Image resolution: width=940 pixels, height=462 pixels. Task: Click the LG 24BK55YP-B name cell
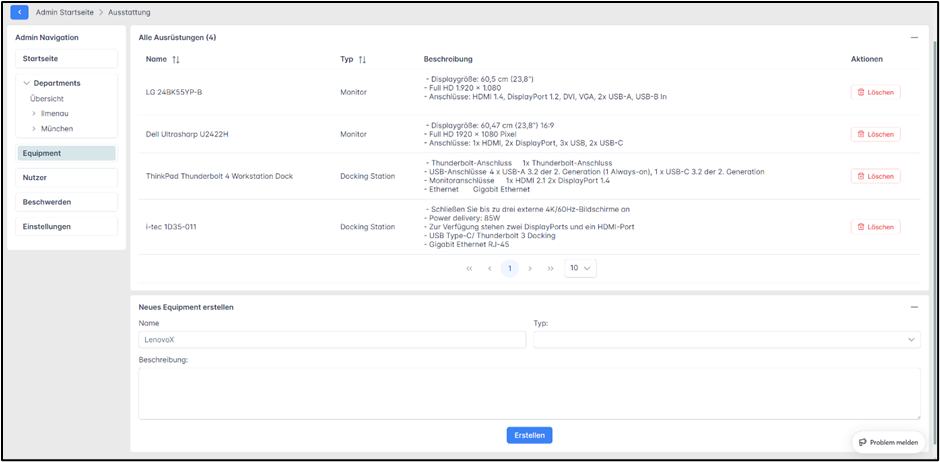click(x=174, y=92)
